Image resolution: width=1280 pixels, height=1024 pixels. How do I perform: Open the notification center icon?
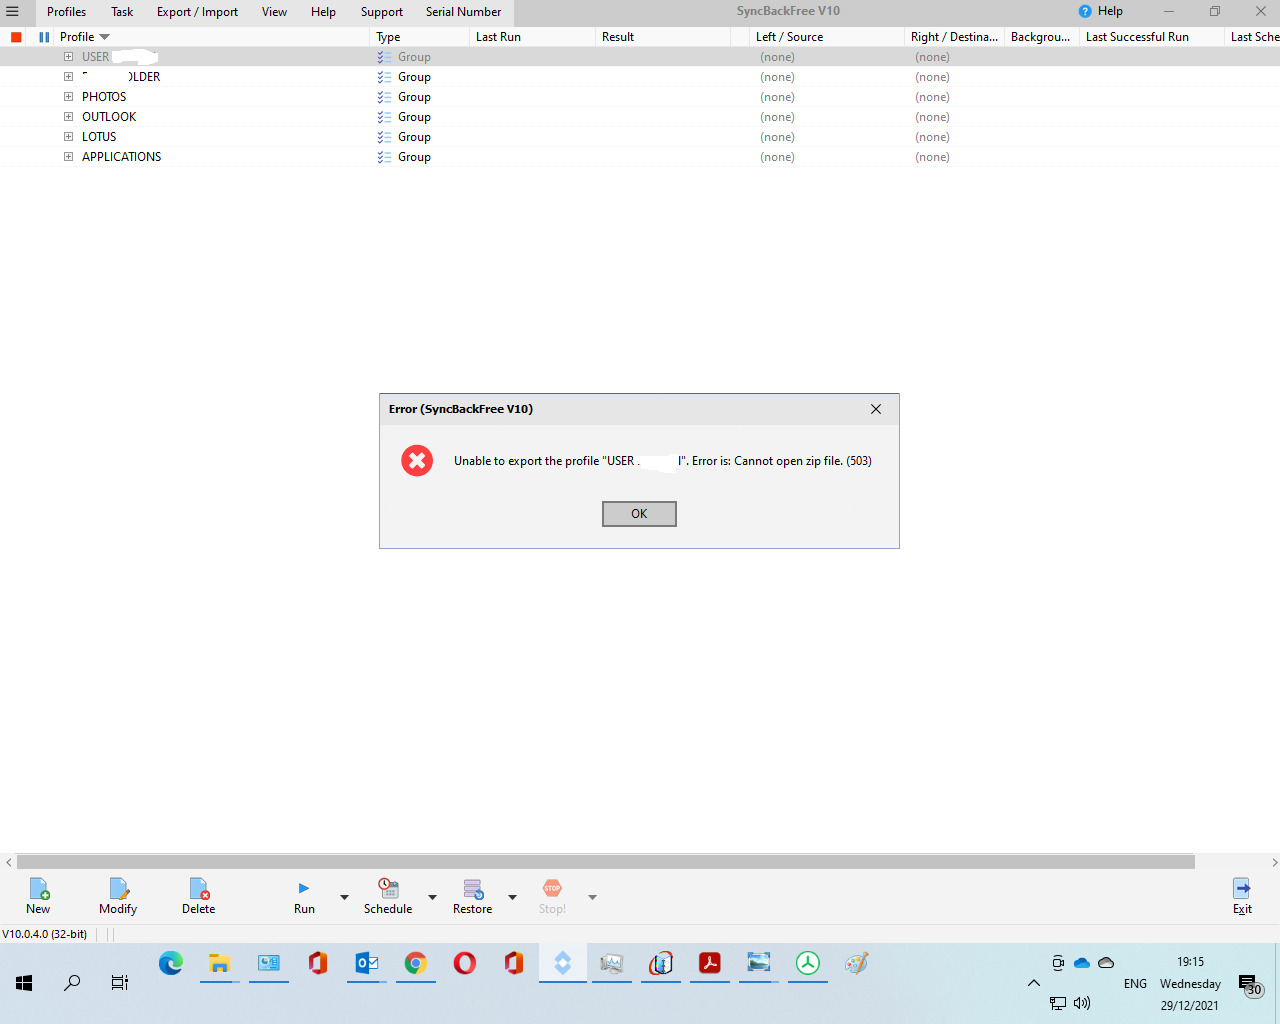coord(1250,985)
